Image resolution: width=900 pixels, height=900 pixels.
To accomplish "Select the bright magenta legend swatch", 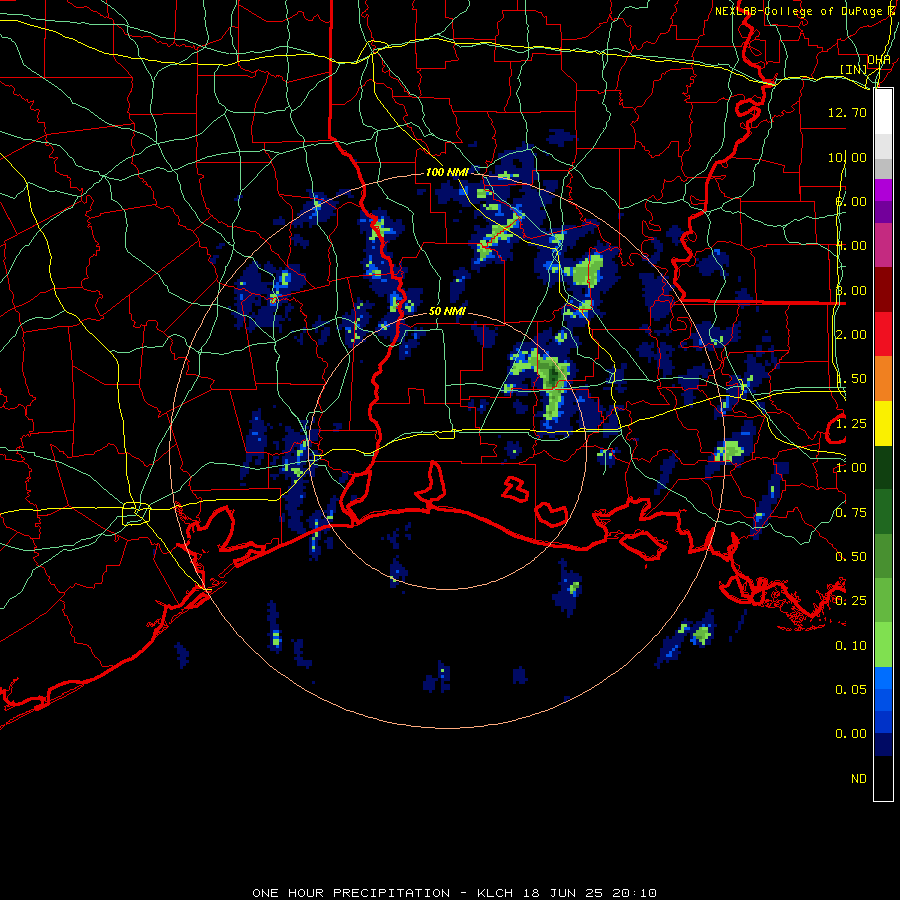I will 883,190.
